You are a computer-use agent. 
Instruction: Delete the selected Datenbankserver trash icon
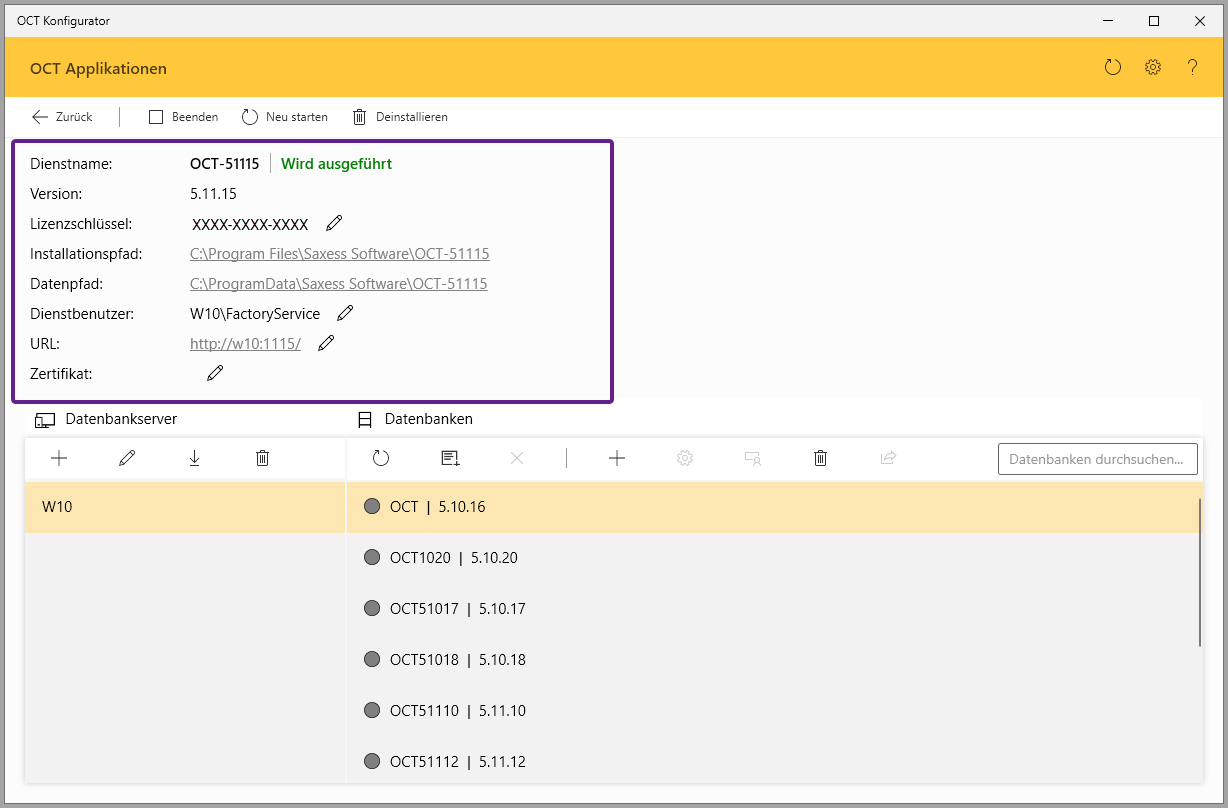(x=262, y=458)
